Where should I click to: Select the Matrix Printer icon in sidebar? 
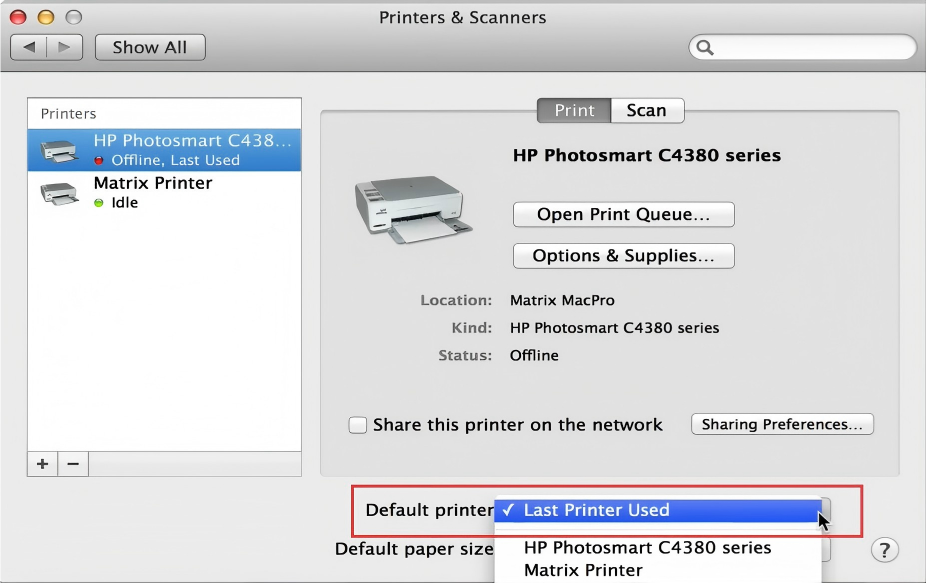[x=60, y=192]
